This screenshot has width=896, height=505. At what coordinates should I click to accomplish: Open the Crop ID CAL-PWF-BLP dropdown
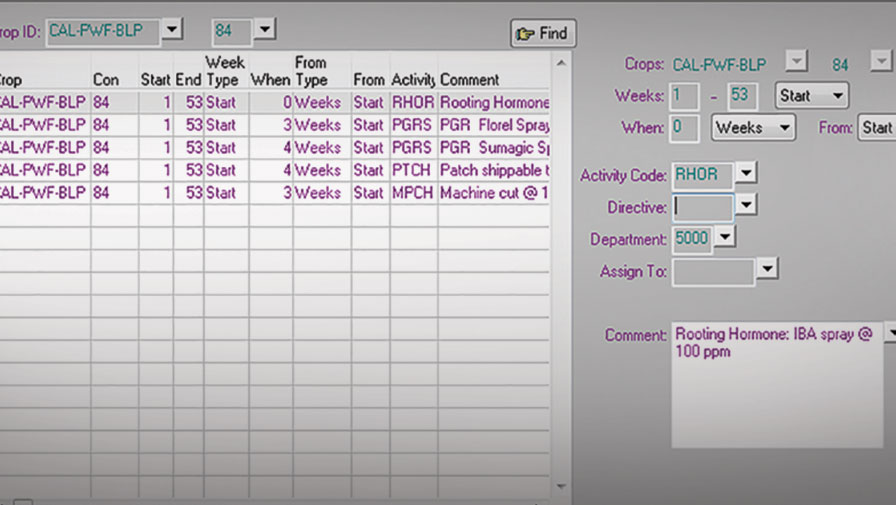pos(172,29)
